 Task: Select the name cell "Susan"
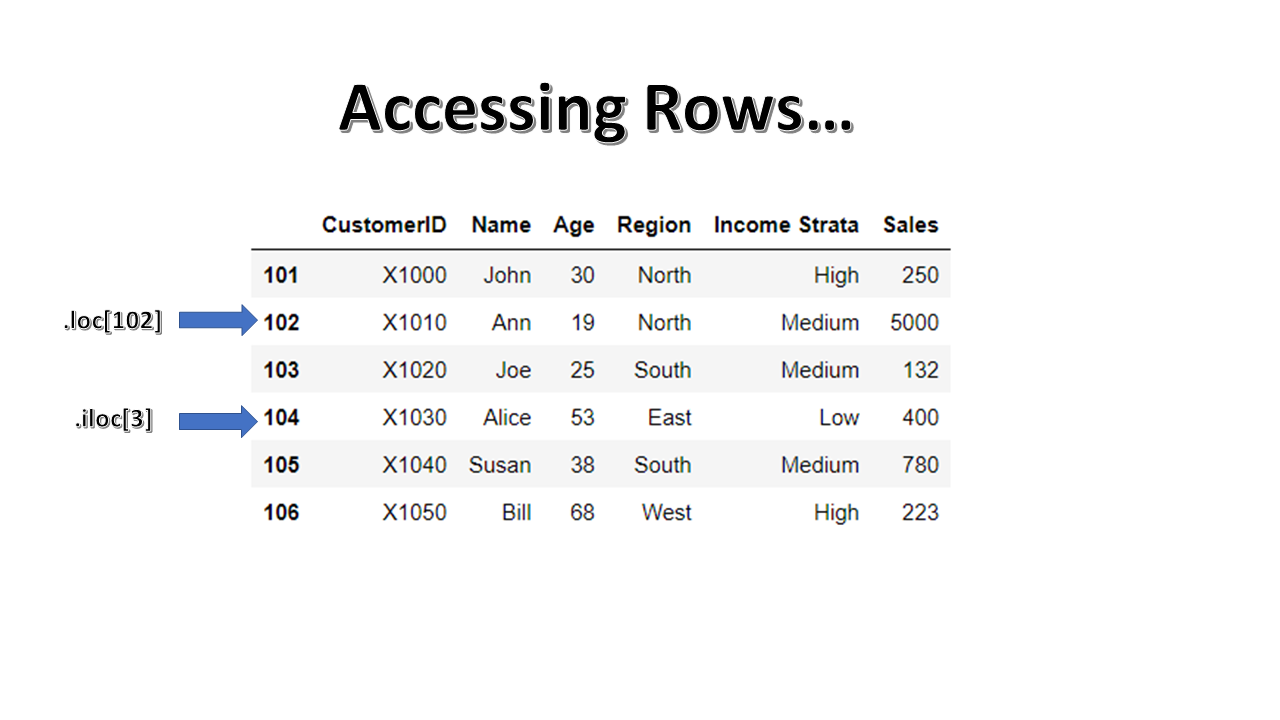pos(500,465)
